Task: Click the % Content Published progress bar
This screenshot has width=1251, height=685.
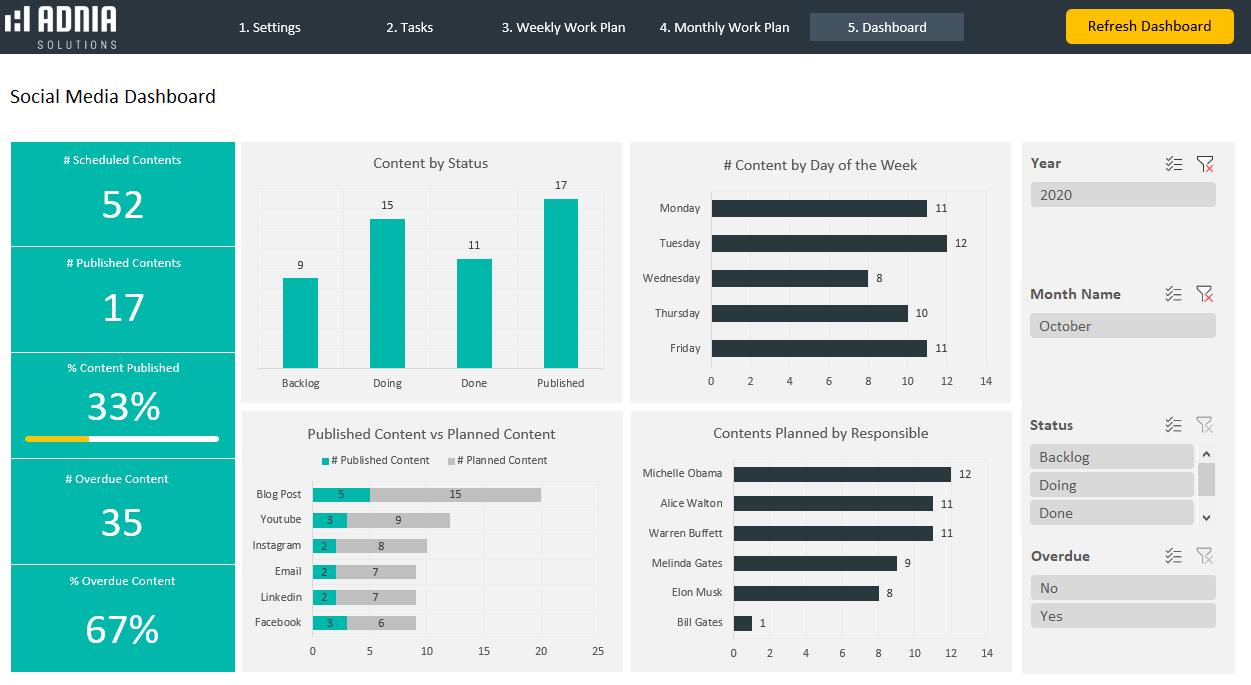Action: pyautogui.click(x=122, y=438)
